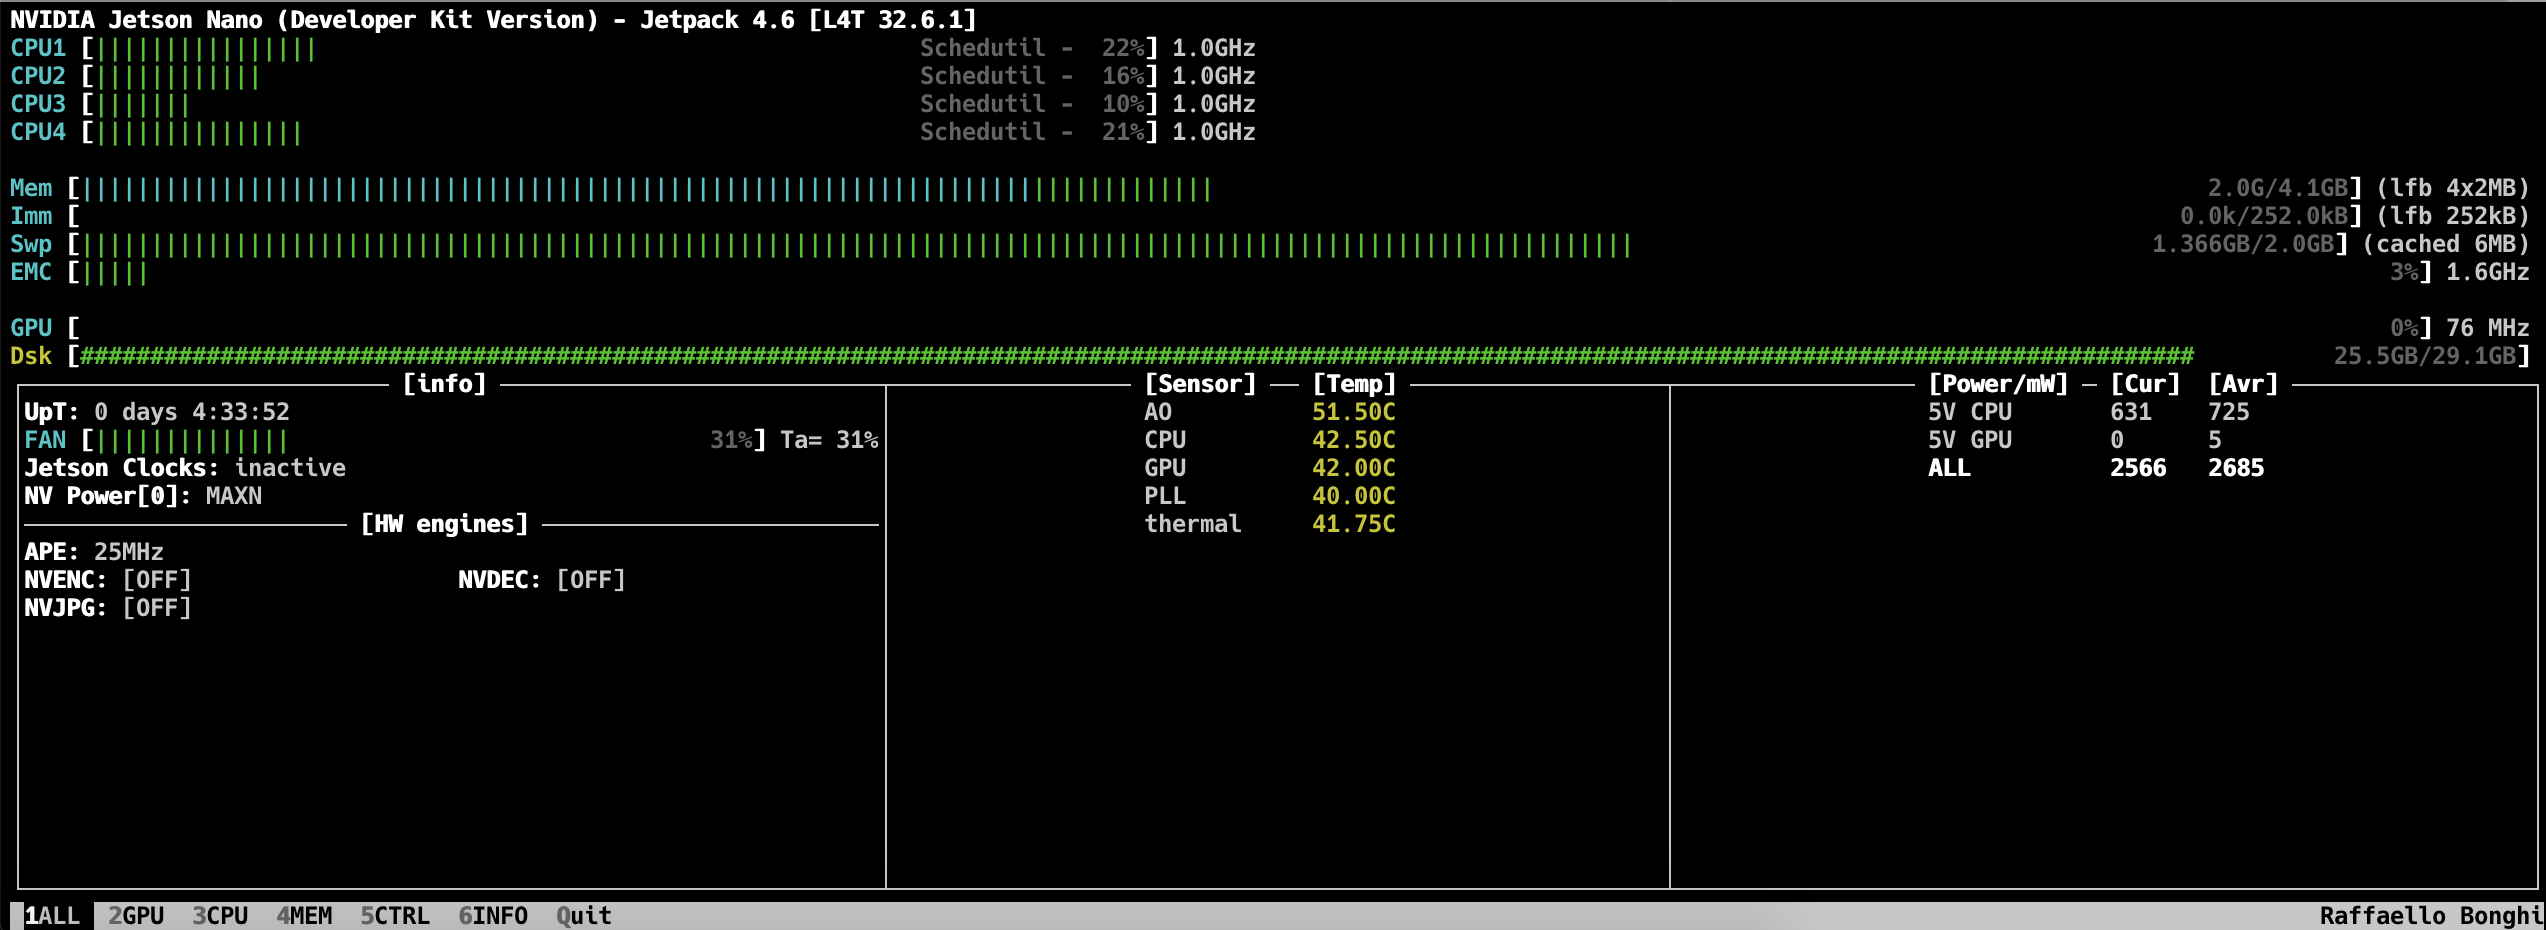This screenshot has width=2546, height=930.
Task: Click the PLL temperature 40.00C
Action: click(x=1354, y=496)
